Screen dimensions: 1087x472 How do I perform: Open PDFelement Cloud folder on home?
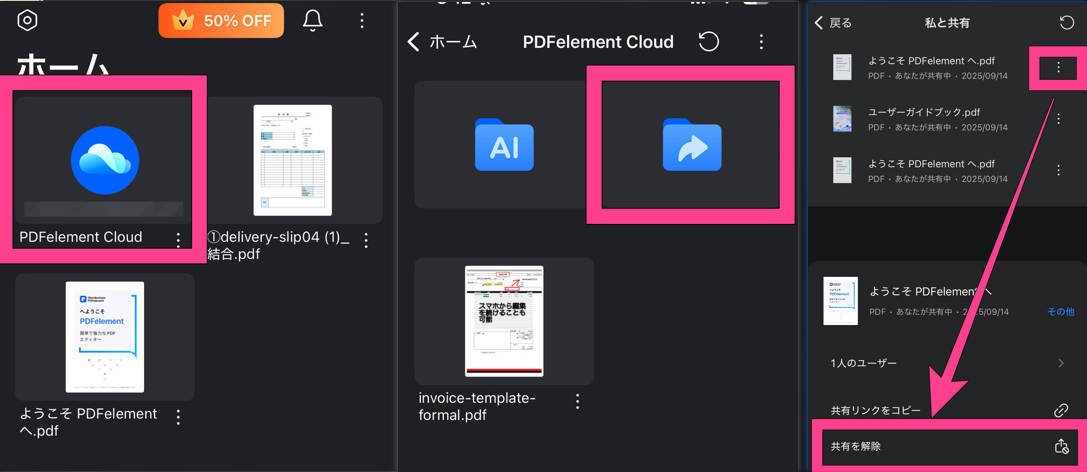pos(104,160)
